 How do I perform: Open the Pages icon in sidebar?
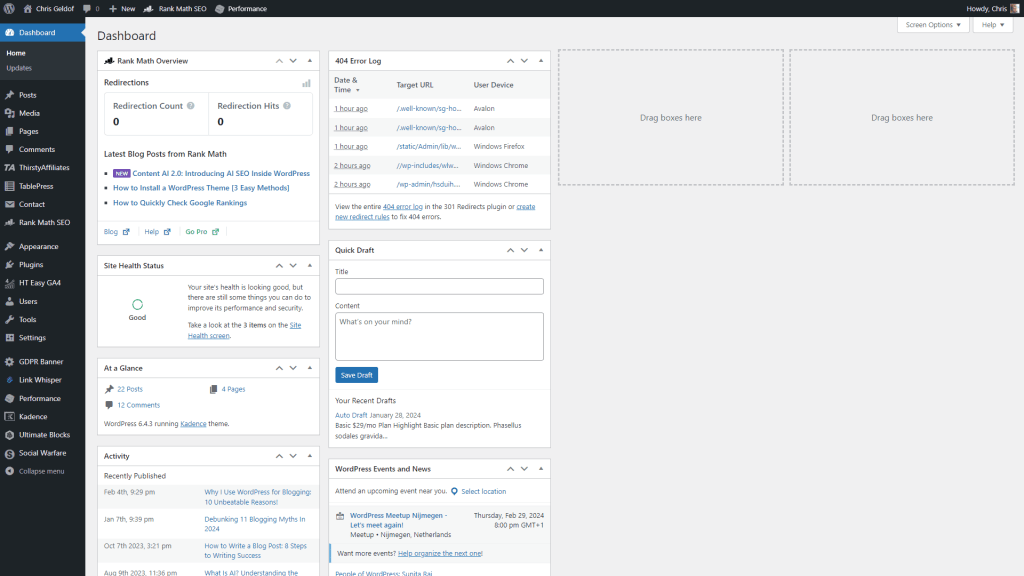click(x=10, y=131)
